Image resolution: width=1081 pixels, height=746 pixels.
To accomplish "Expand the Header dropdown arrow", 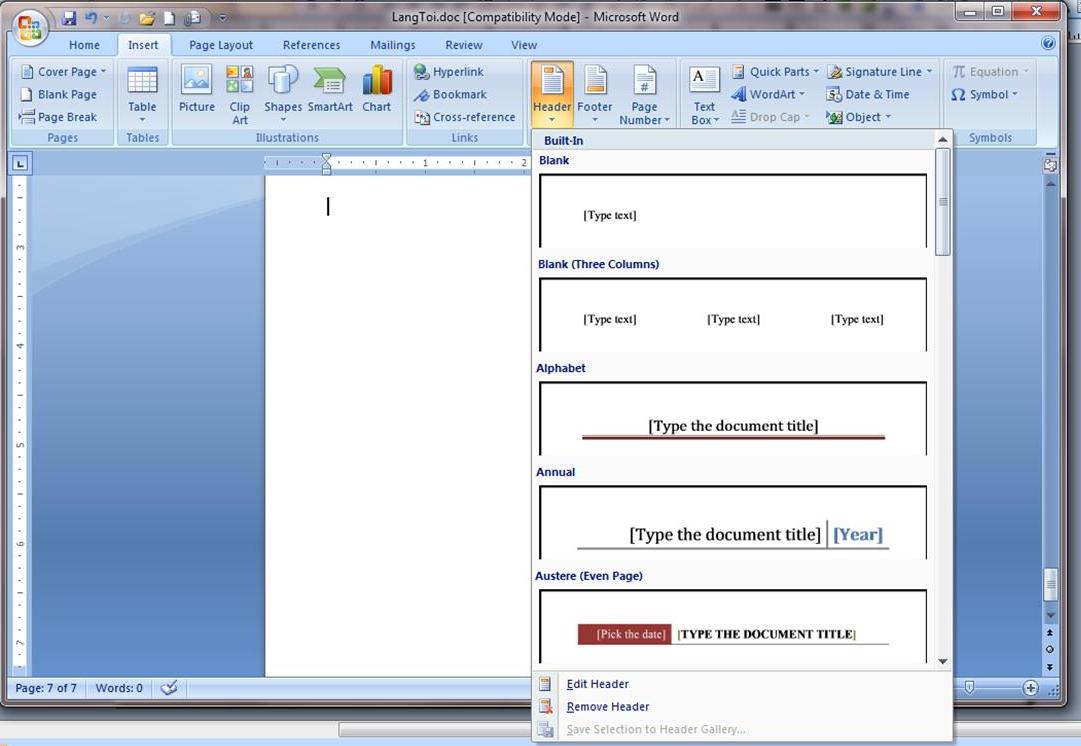I will pyautogui.click(x=552, y=120).
